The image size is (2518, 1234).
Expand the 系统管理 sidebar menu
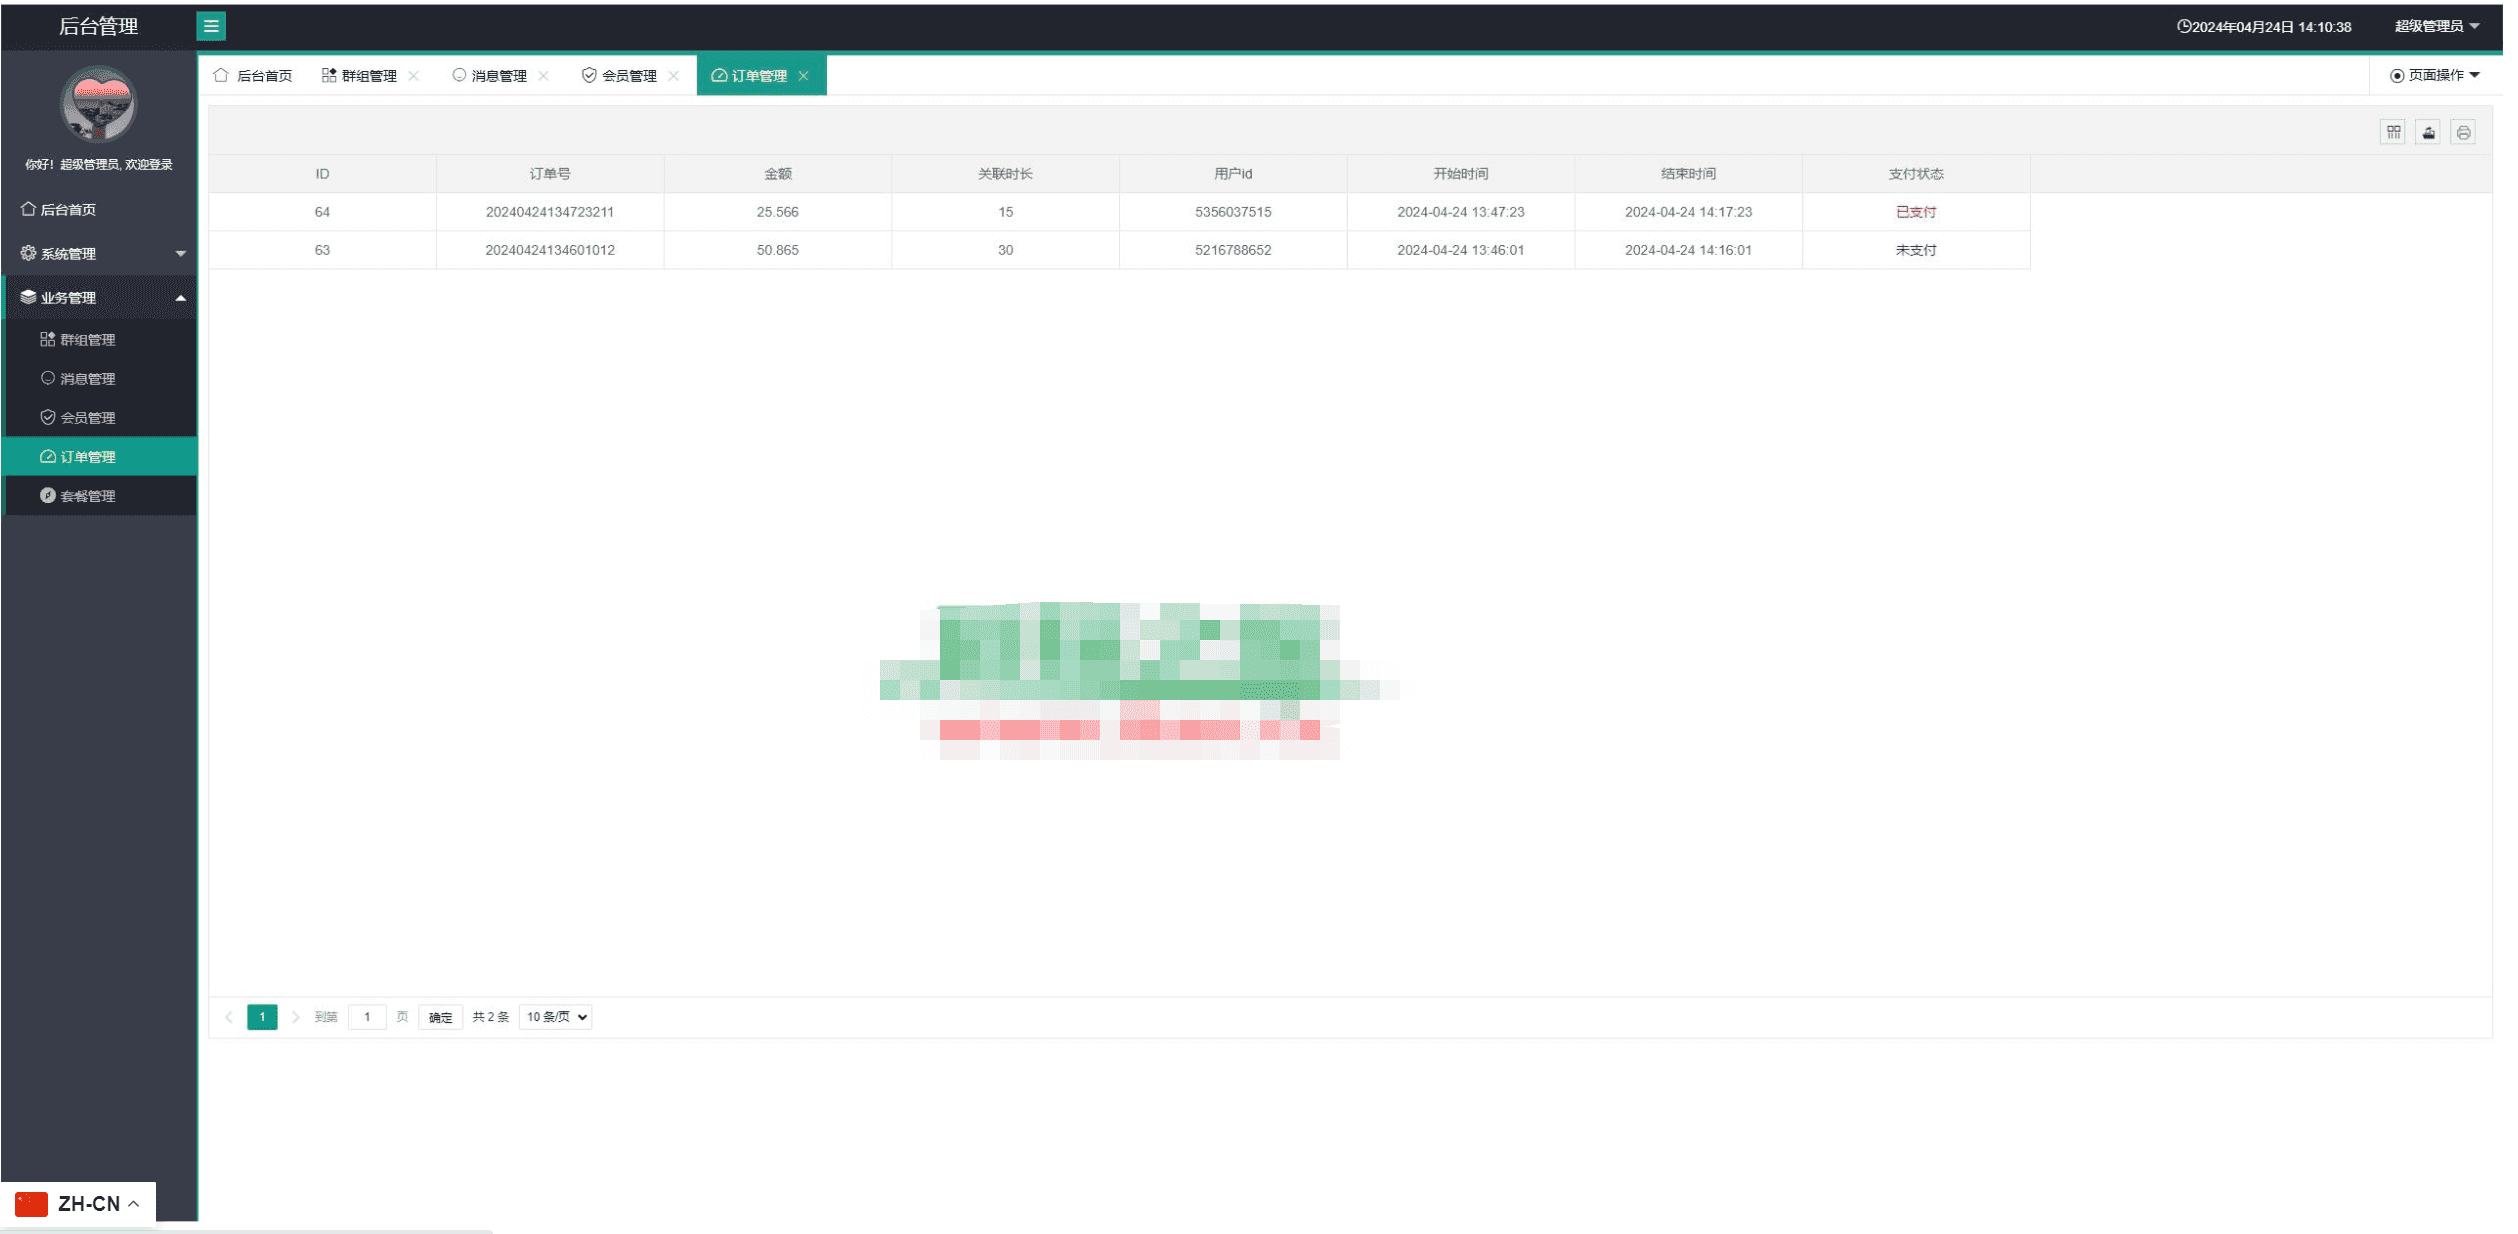(x=100, y=253)
